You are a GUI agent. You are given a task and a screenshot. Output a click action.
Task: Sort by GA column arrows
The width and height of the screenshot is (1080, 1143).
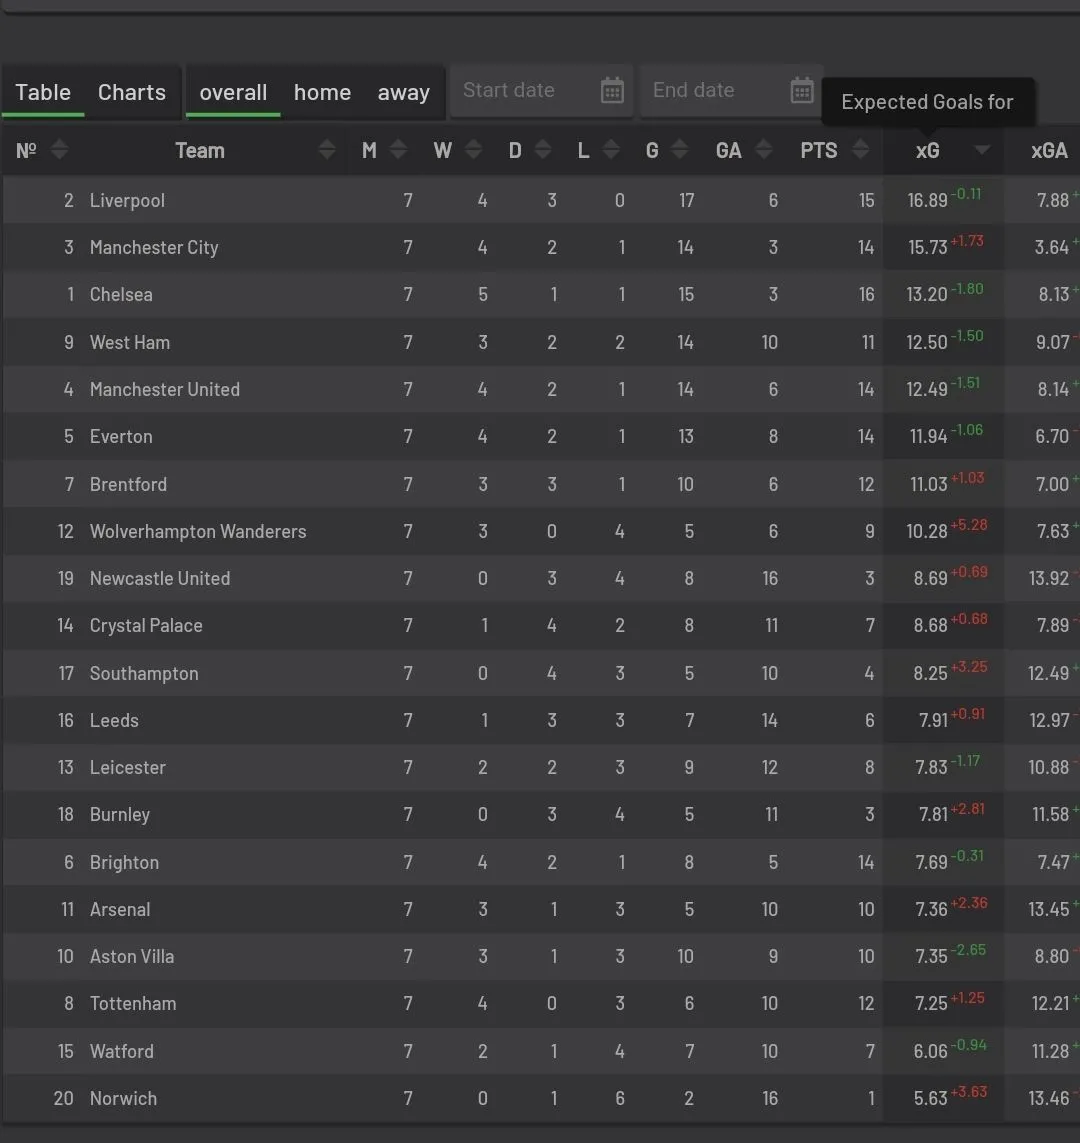(764, 151)
